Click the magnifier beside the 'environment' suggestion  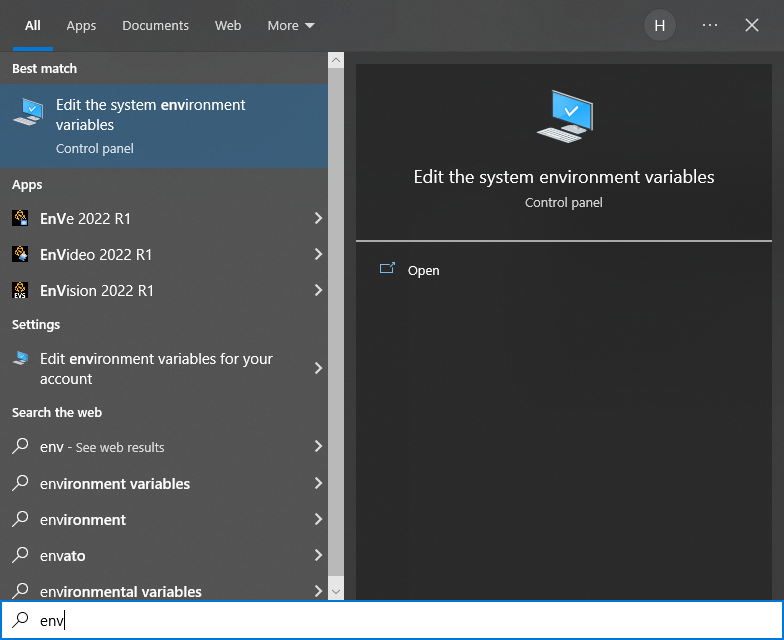coord(20,519)
